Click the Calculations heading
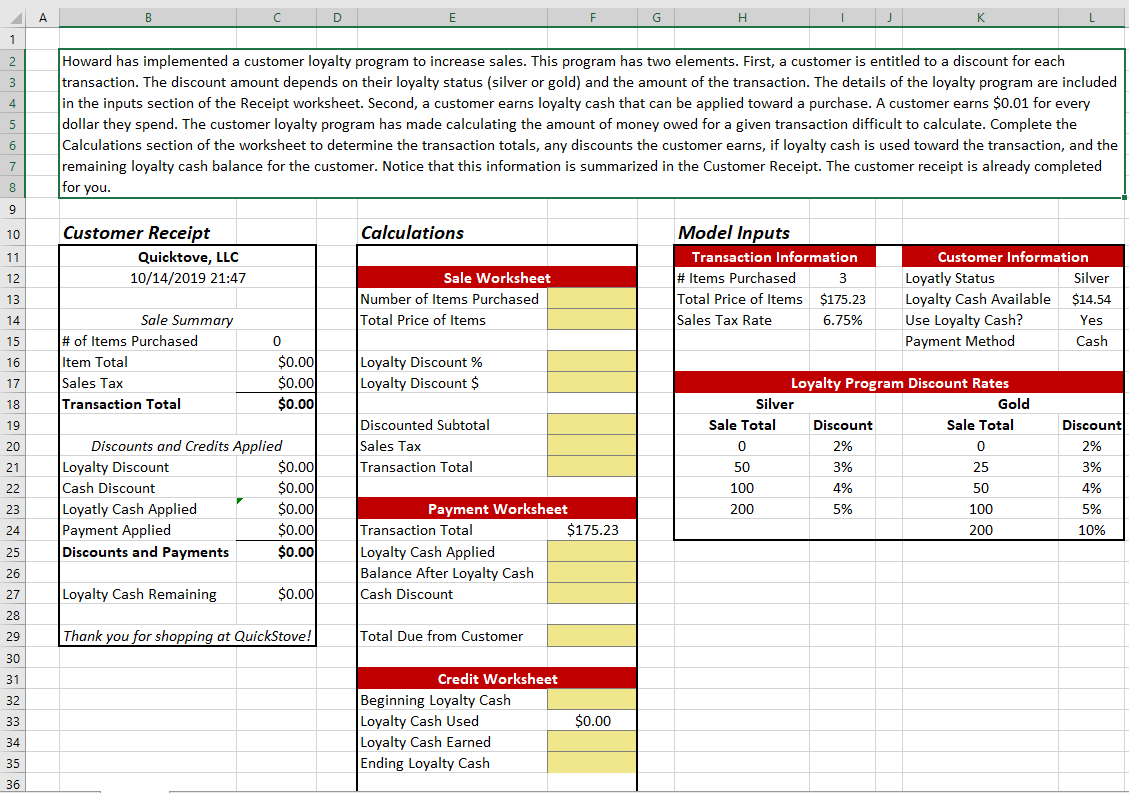The height and width of the screenshot is (793, 1129). pyautogui.click(x=412, y=233)
